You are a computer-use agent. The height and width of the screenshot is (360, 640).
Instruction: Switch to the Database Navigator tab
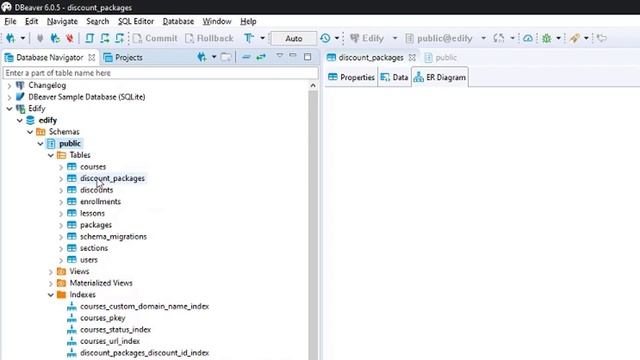(x=49, y=58)
